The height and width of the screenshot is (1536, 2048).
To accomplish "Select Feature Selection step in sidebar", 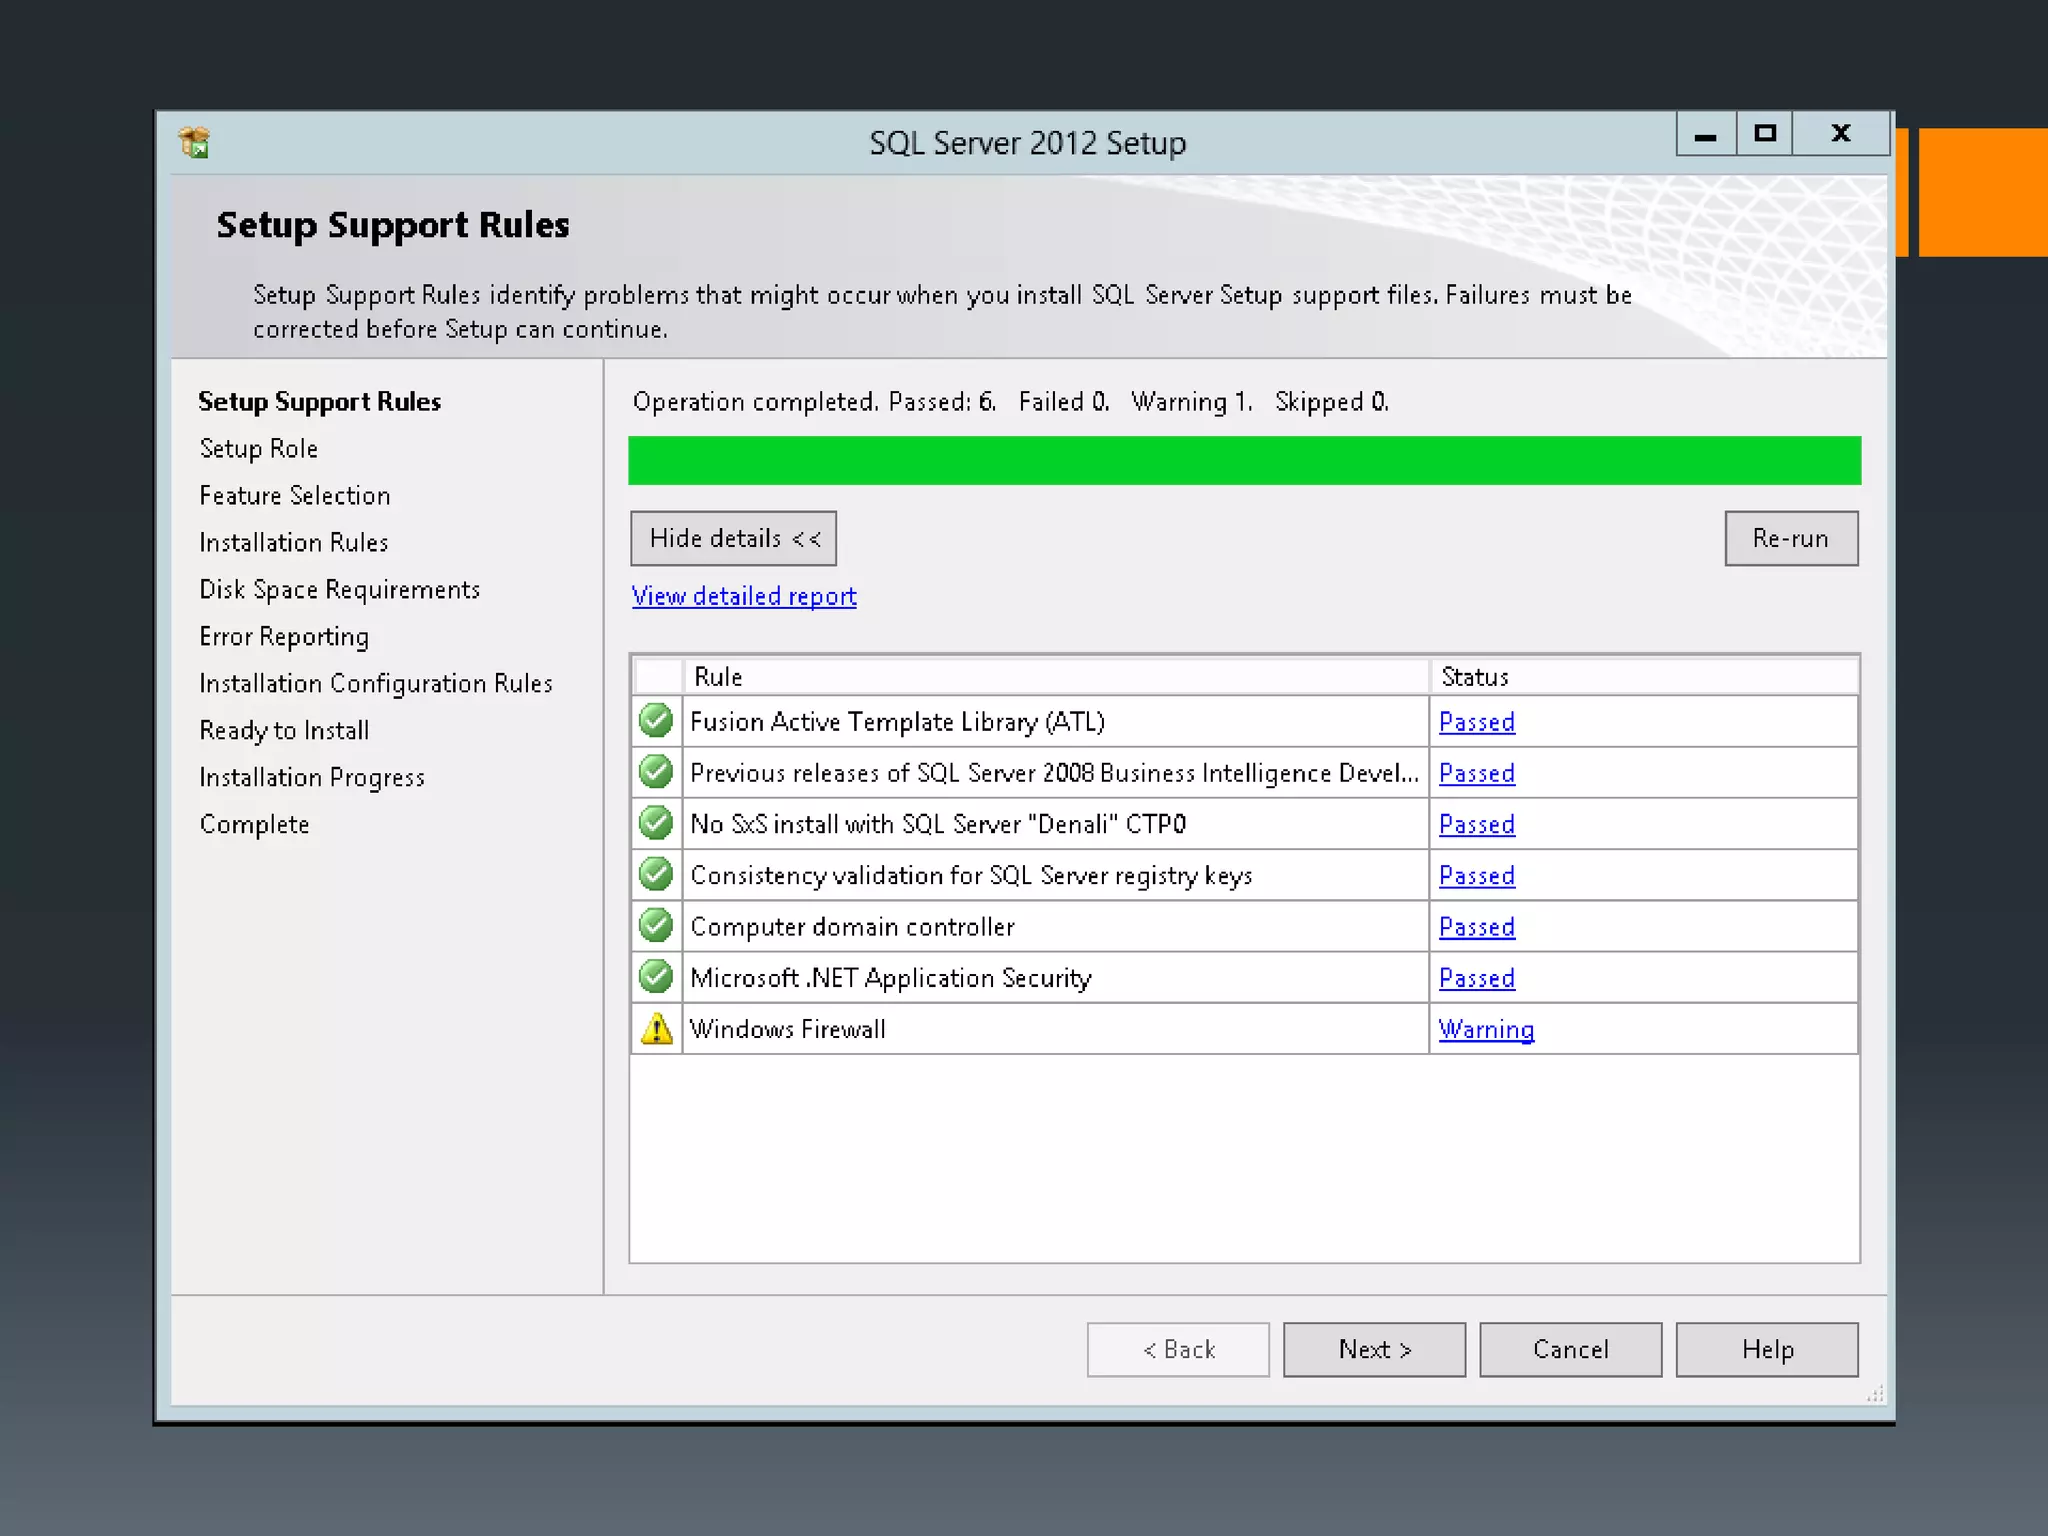I will tap(295, 496).
